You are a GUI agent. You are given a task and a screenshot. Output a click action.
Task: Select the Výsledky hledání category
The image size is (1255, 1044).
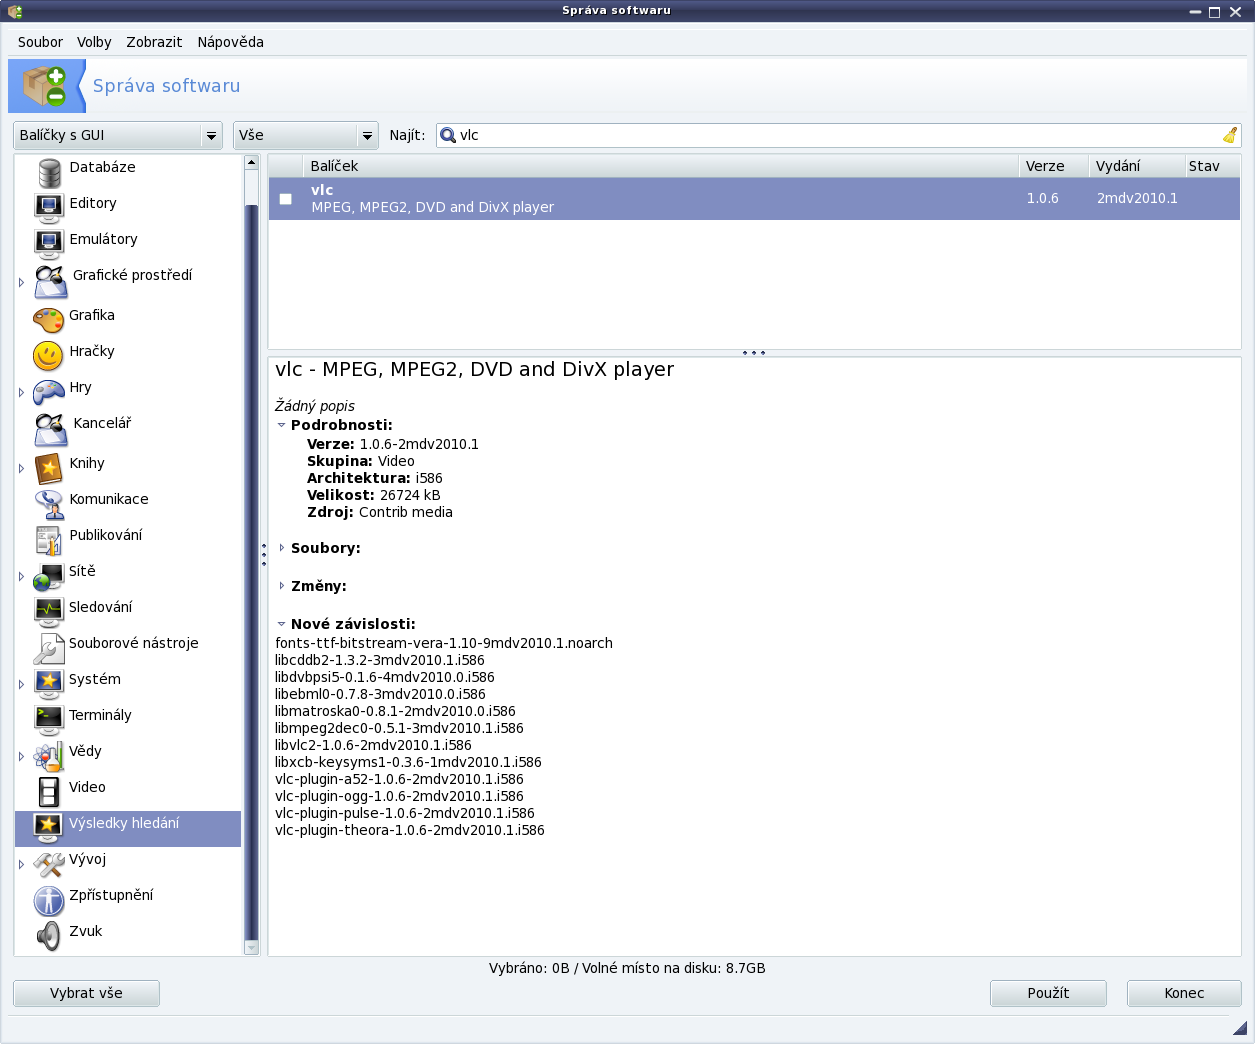click(x=128, y=829)
